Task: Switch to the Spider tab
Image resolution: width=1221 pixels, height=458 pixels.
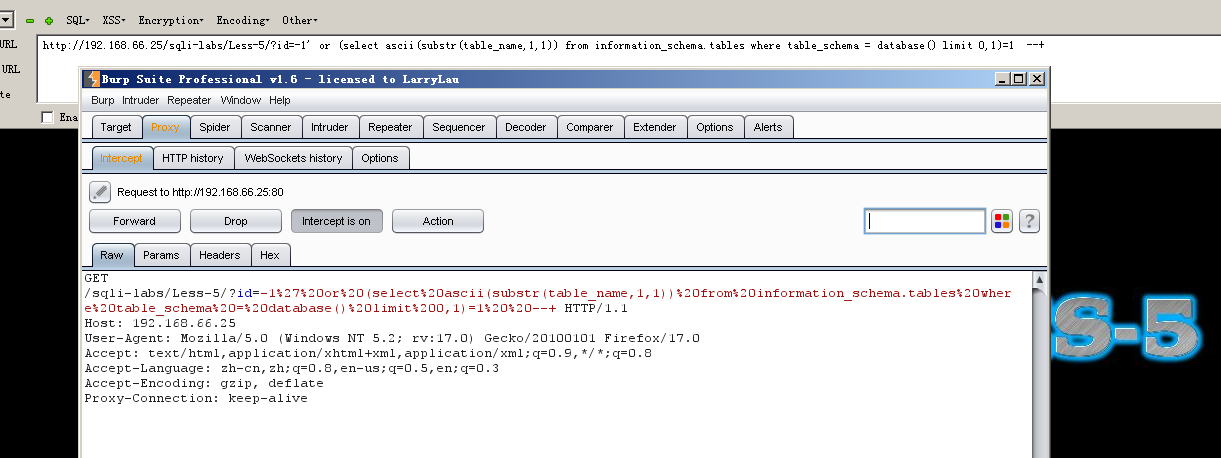Action: click(214, 127)
